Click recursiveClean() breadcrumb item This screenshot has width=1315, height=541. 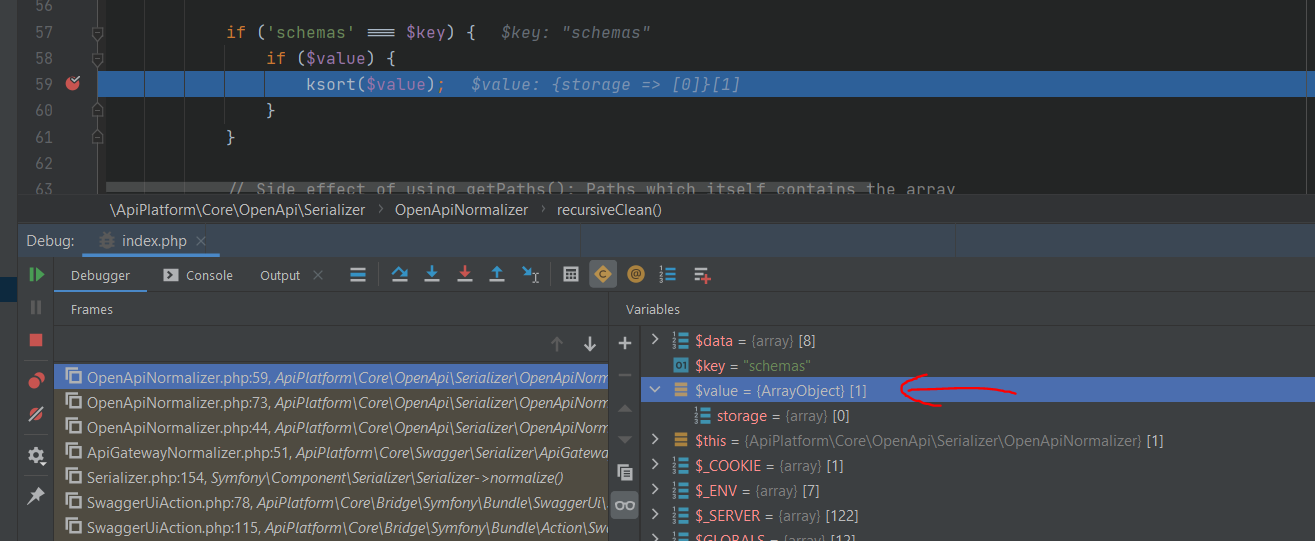609,210
